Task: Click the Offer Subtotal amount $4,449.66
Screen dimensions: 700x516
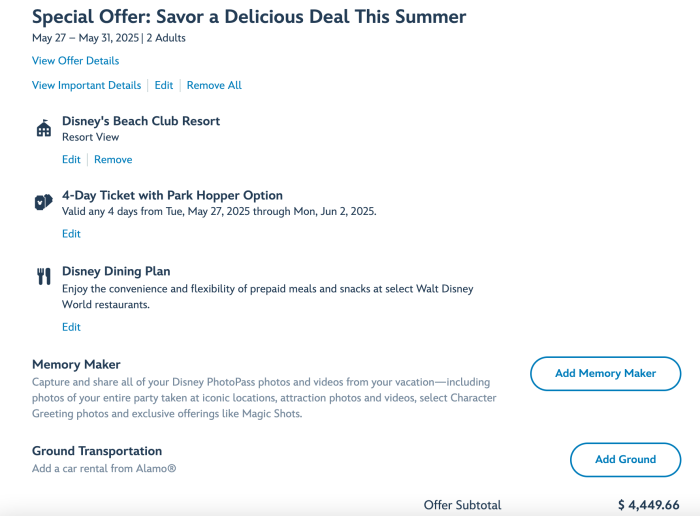Action: coord(648,505)
